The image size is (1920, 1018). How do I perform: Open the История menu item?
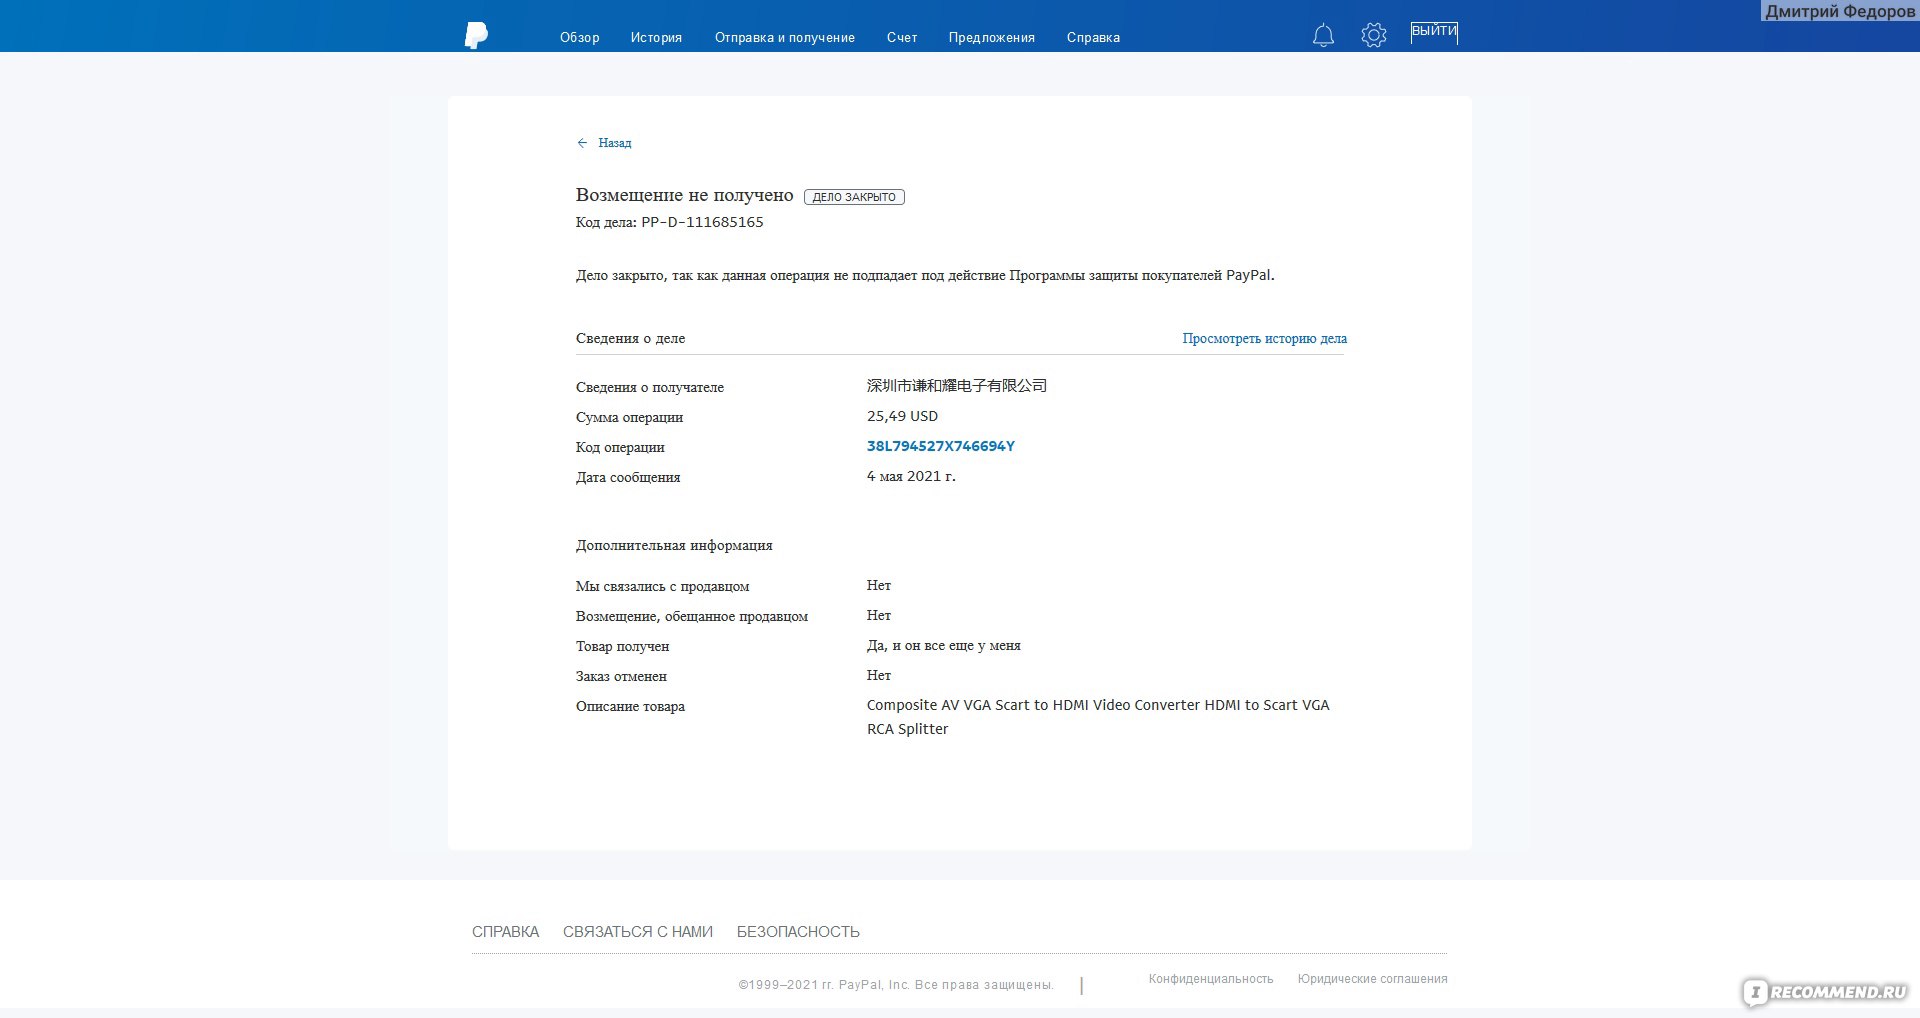click(x=656, y=37)
